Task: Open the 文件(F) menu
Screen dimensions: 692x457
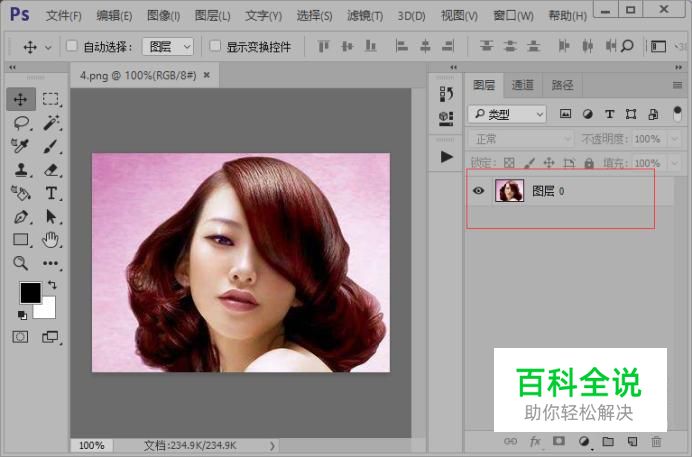Action: pos(64,16)
